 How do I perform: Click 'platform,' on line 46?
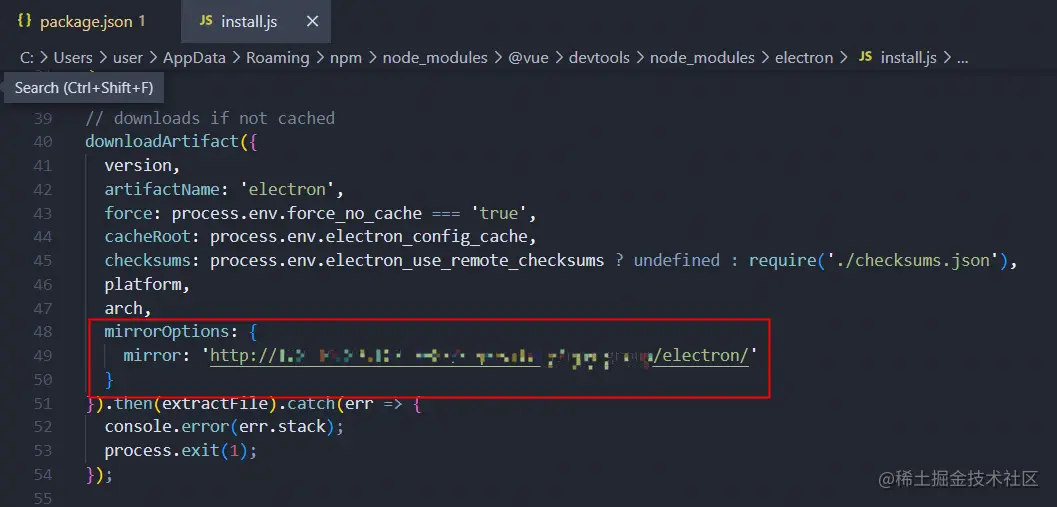[x=147, y=285]
